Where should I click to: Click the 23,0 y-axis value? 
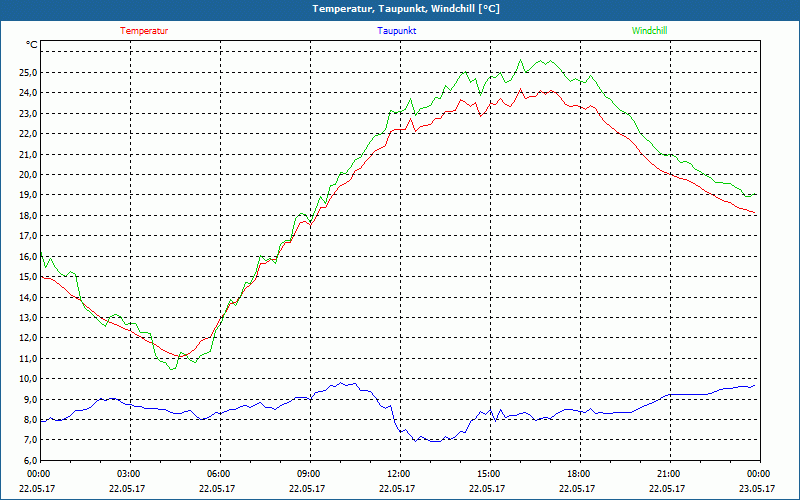coord(28,113)
